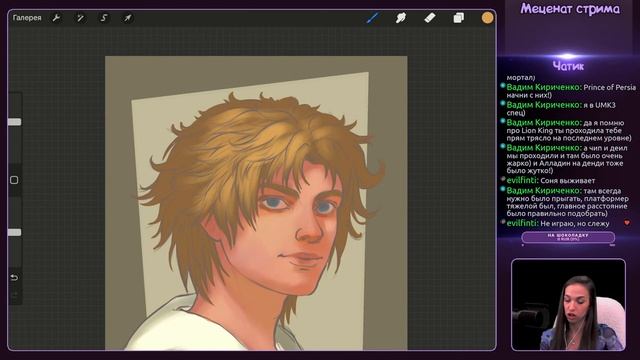Click the faded redo arrow in sidebar
Image resolution: width=640 pixels, height=360 pixels.
point(14,294)
